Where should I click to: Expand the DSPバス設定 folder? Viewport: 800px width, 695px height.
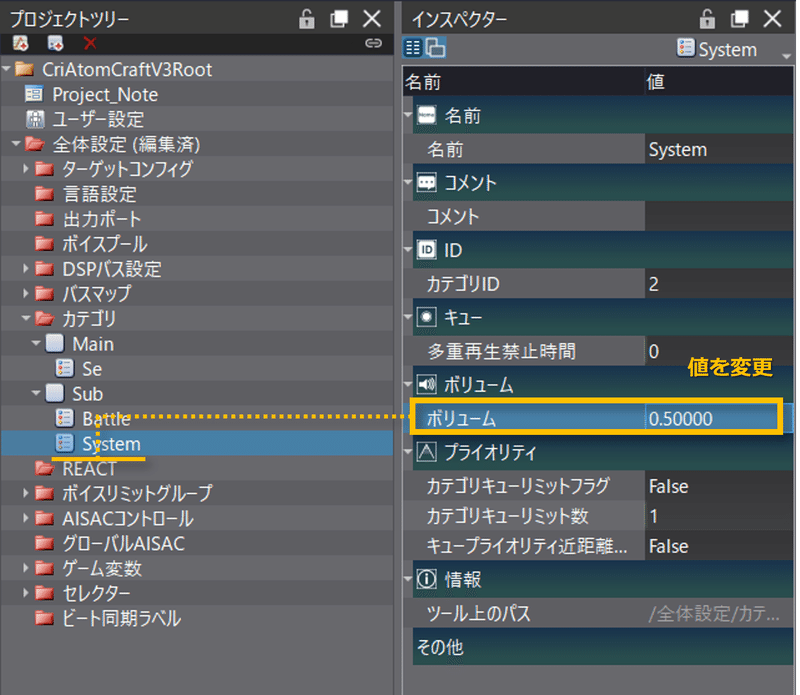[x=26, y=268]
